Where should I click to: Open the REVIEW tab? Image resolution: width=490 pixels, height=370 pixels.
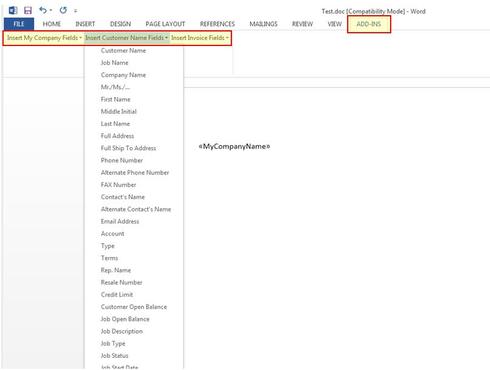pyautogui.click(x=302, y=24)
